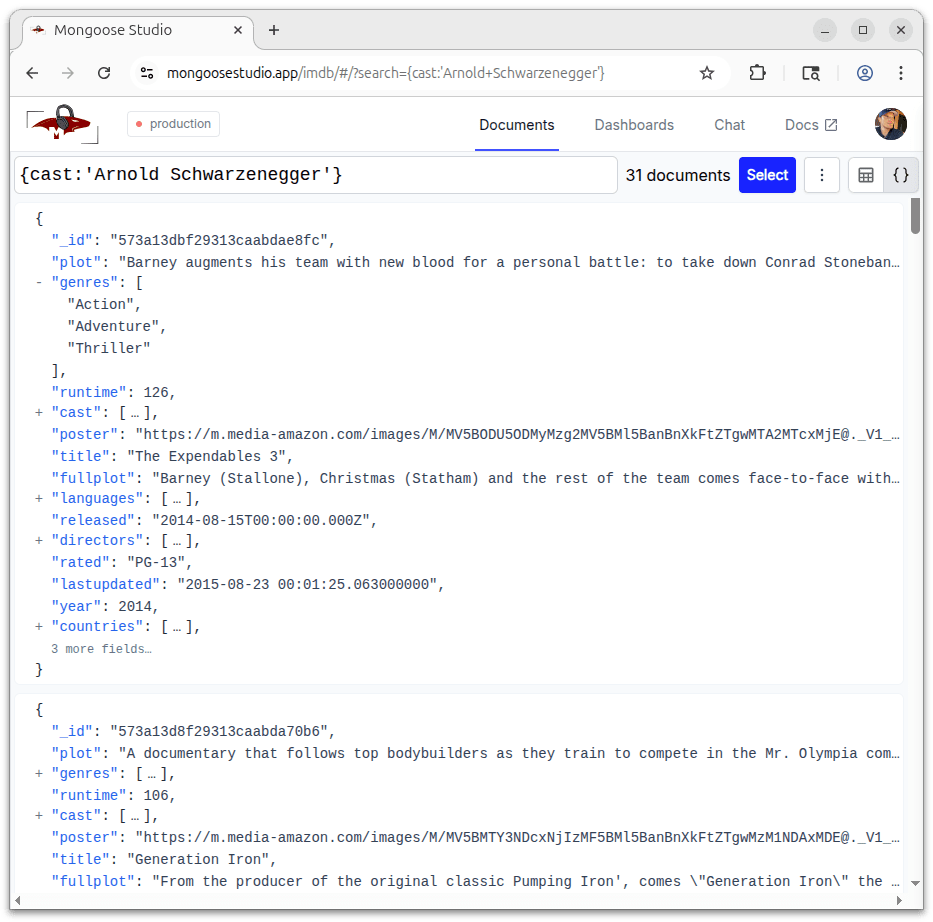The height and width of the screenshot is (922, 933).
Task: Click the vertical scrollbar thumb
Action: click(x=915, y=216)
